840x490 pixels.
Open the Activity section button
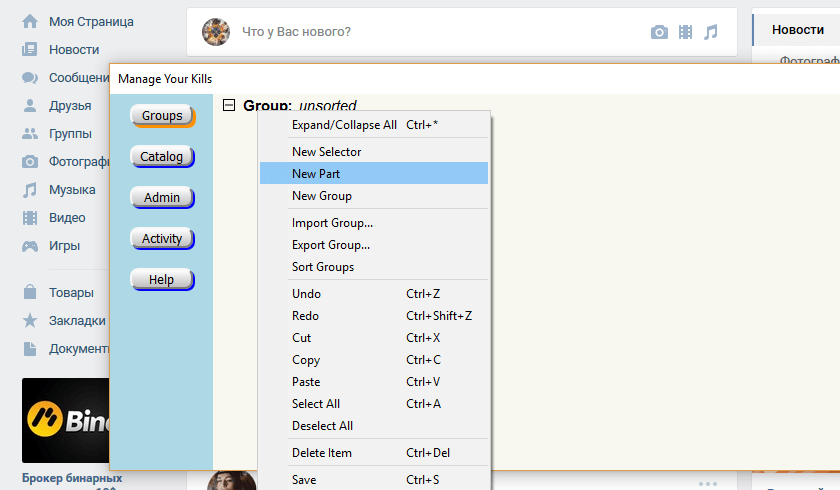162,238
